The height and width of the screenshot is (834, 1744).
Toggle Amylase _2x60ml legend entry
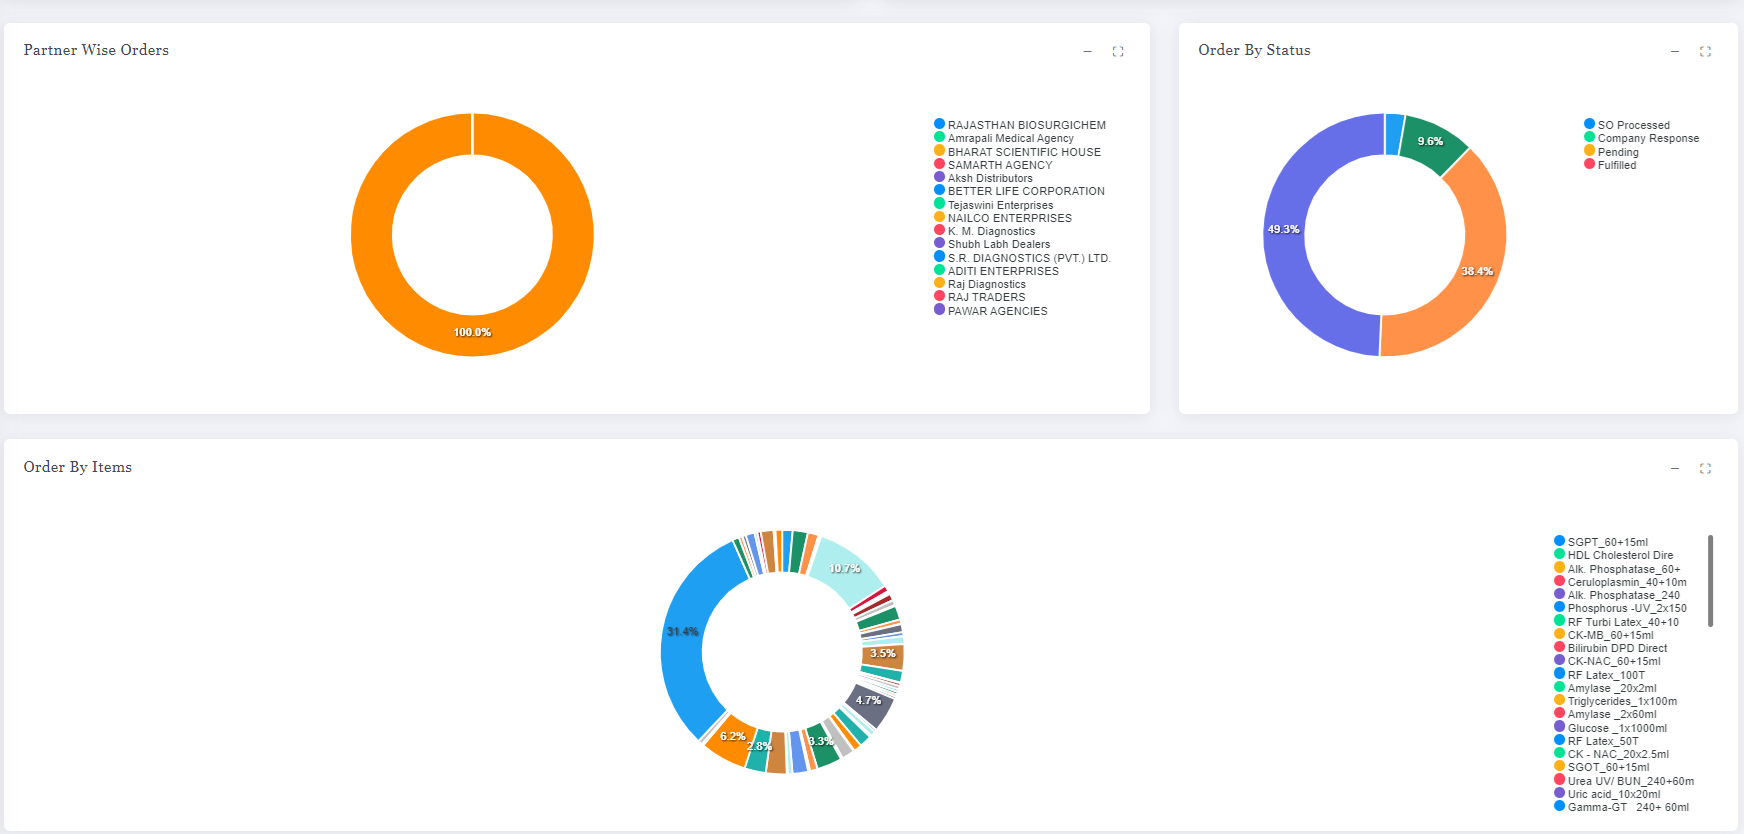click(x=1605, y=714)
